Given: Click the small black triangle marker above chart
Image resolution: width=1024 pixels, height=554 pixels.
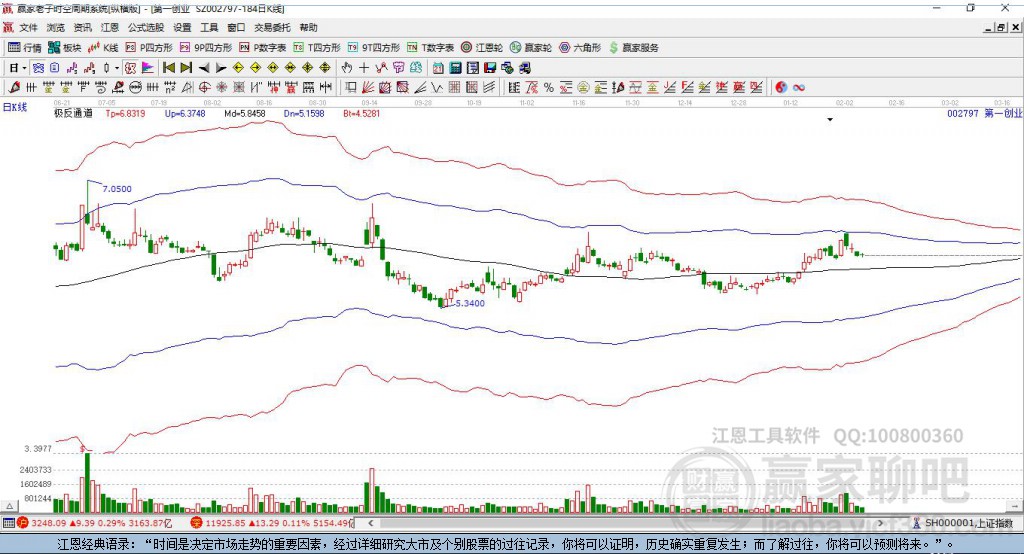Looking at the screenshot, I should click(830, 120).
